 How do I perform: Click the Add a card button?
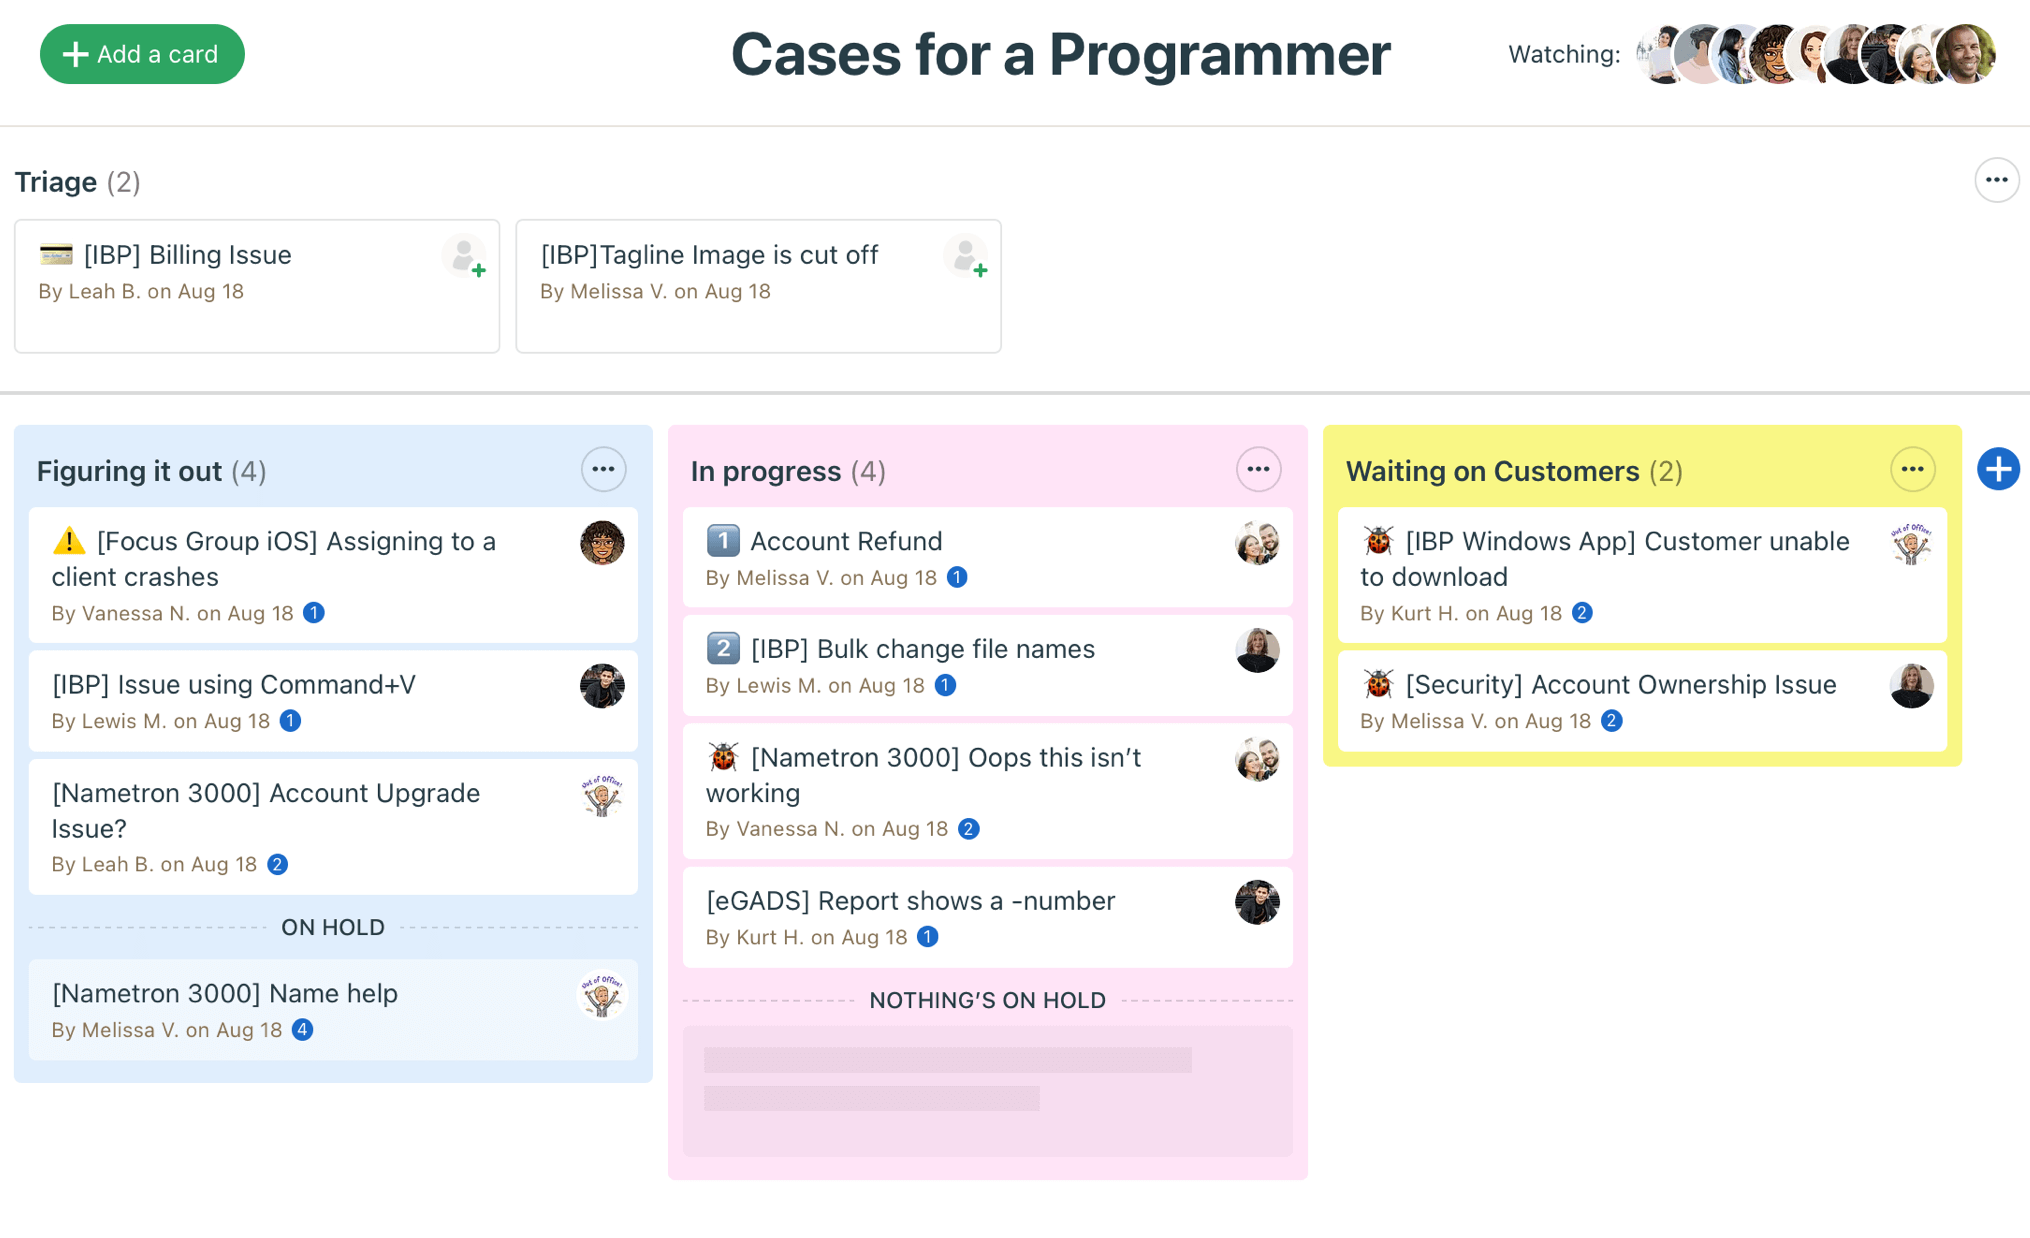[142, 54]
